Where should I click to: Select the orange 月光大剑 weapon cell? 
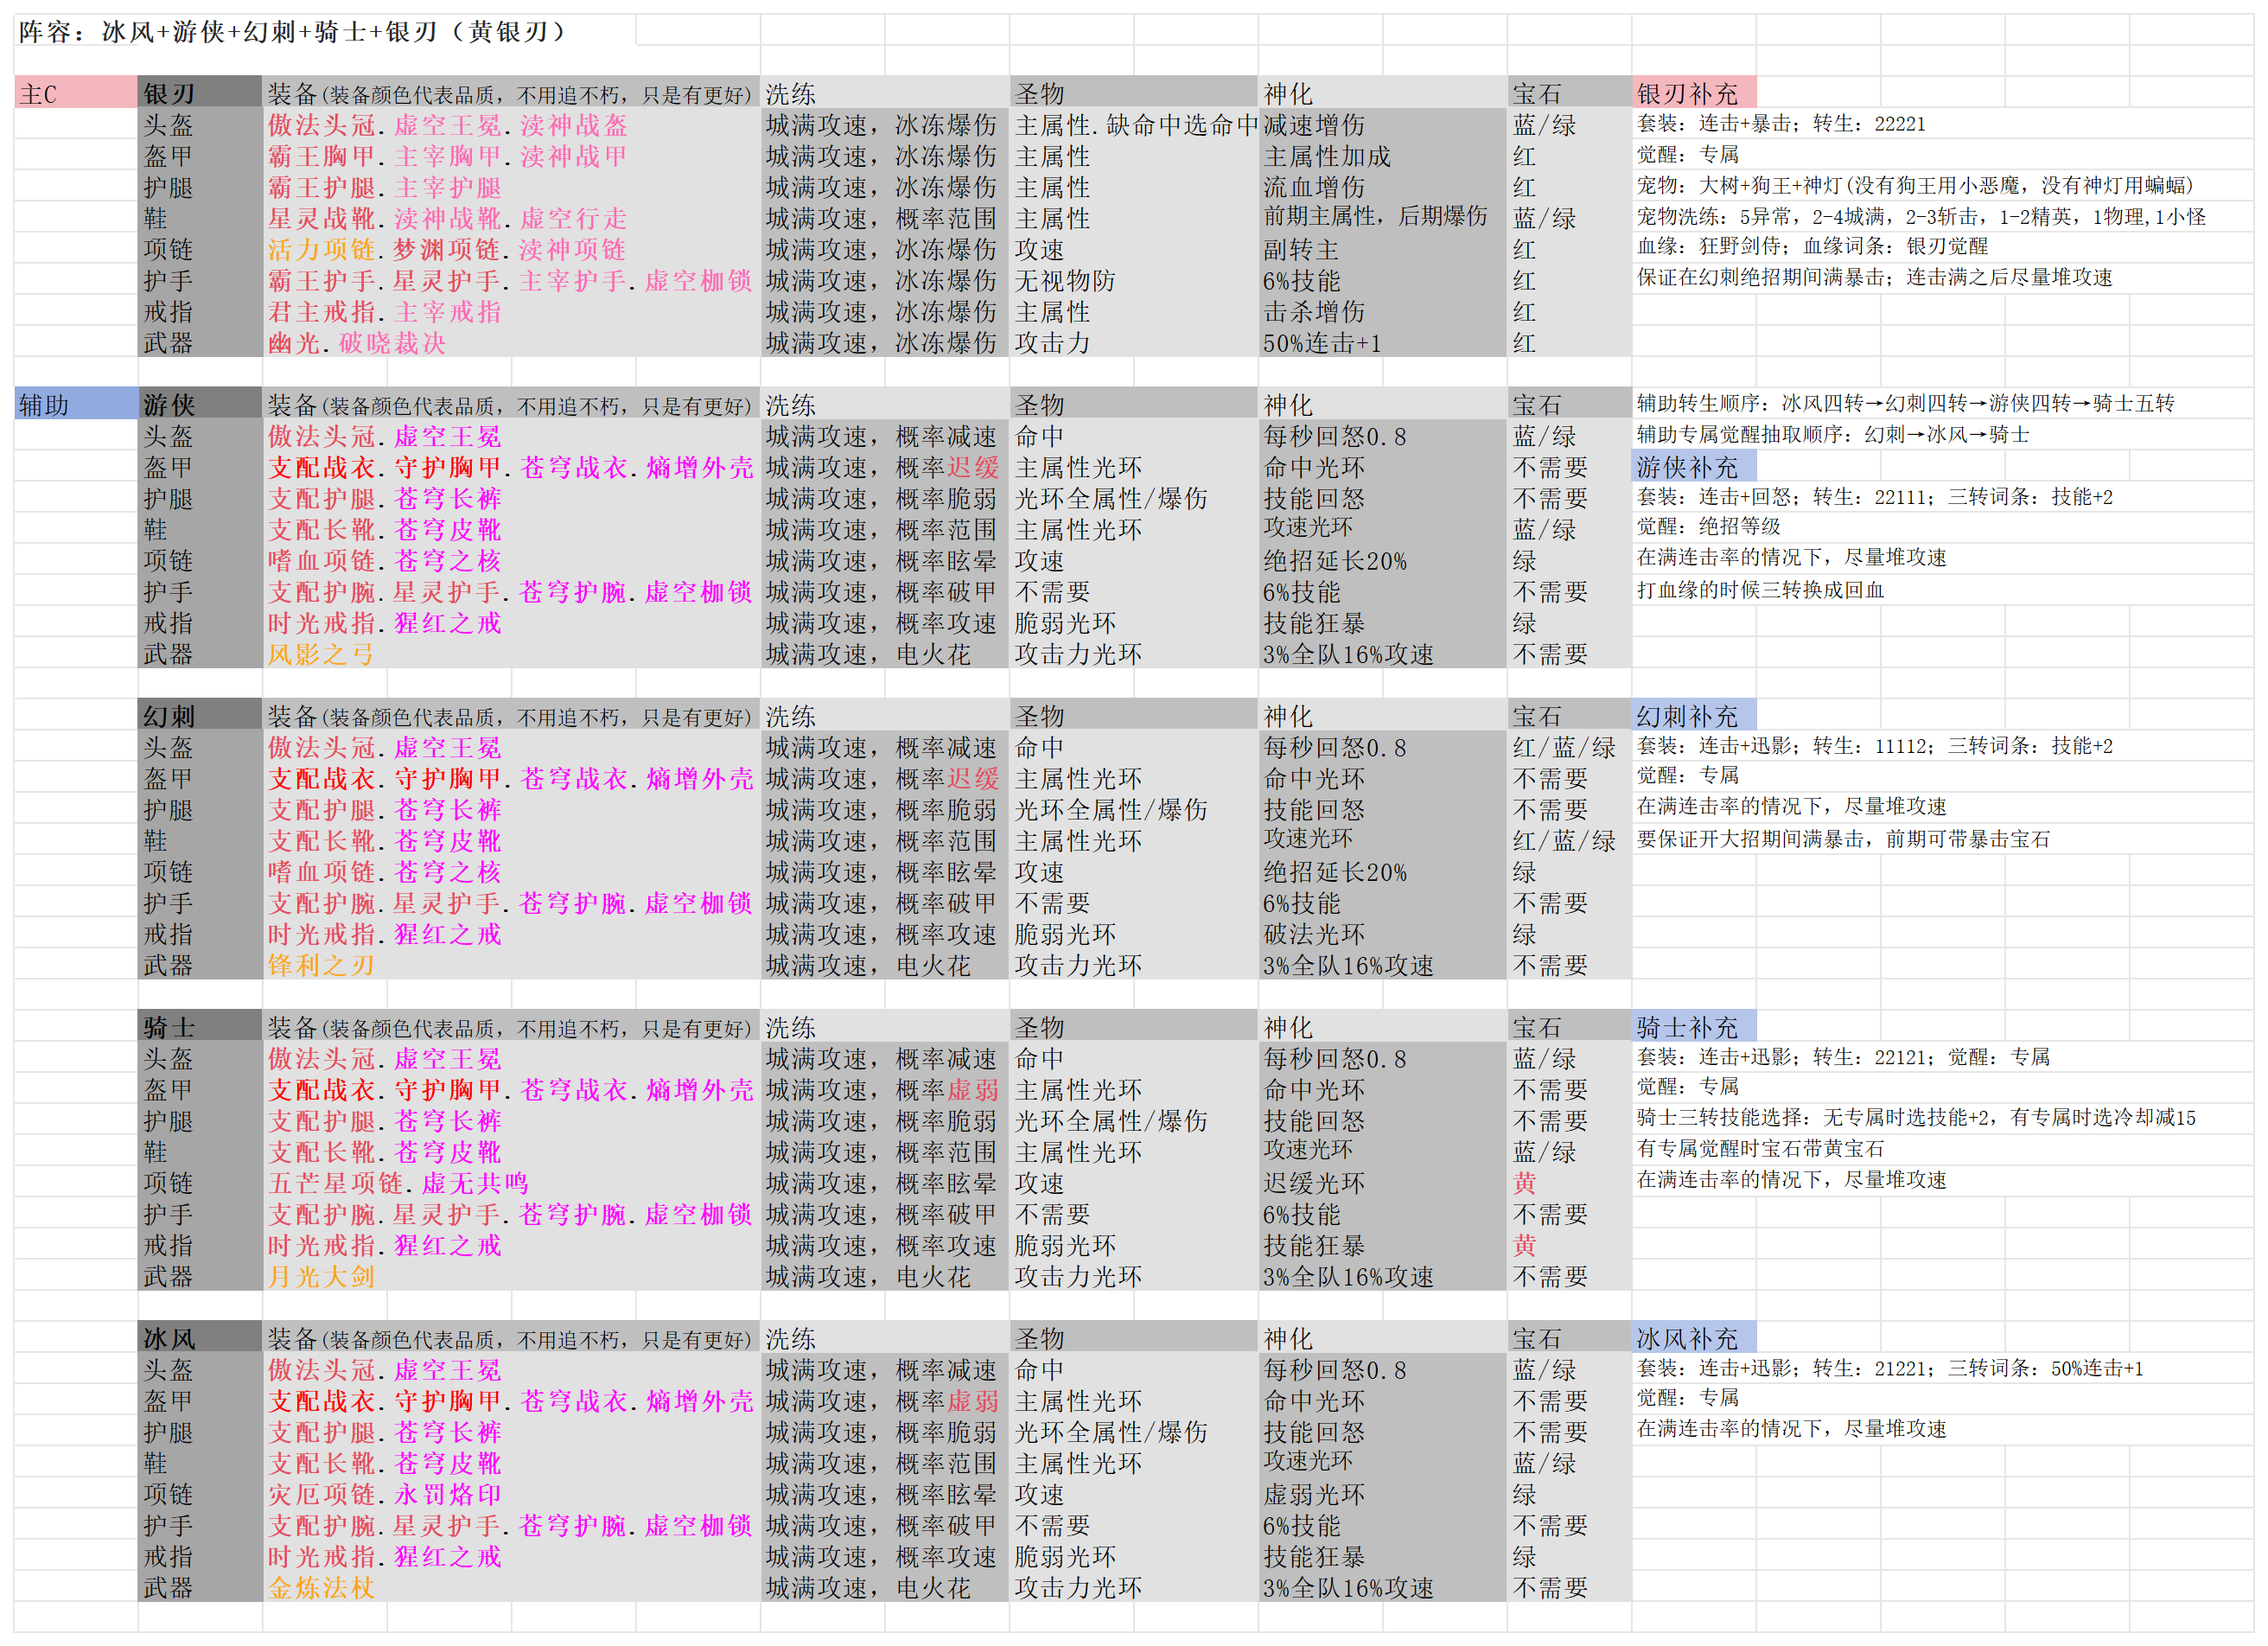tap(321, 1276)
